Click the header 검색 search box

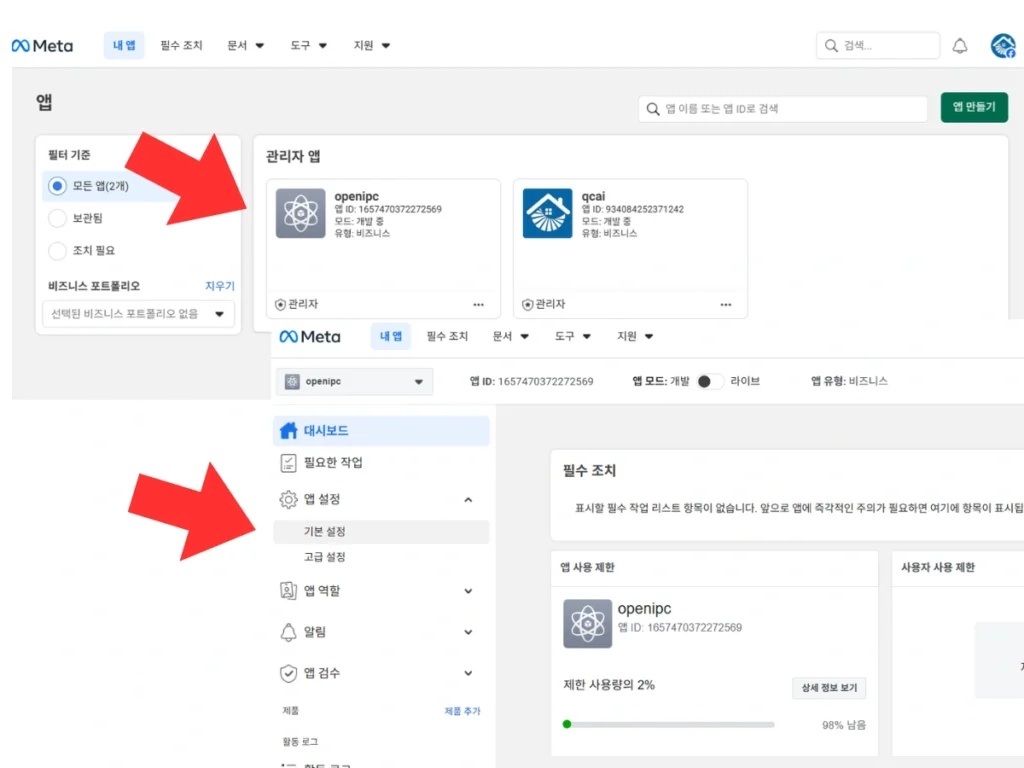[x=878, y=46]
